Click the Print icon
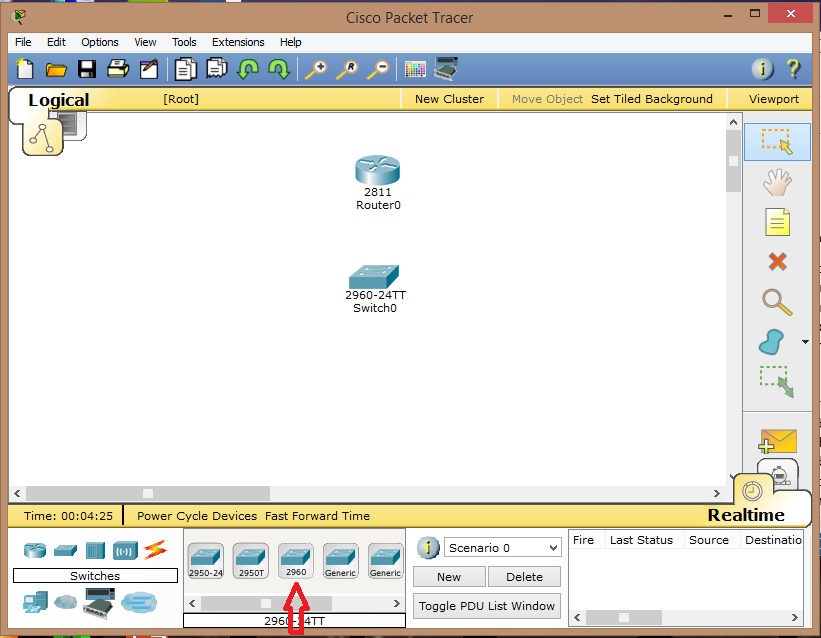This screenshot has width=821, height=638. 118,69
